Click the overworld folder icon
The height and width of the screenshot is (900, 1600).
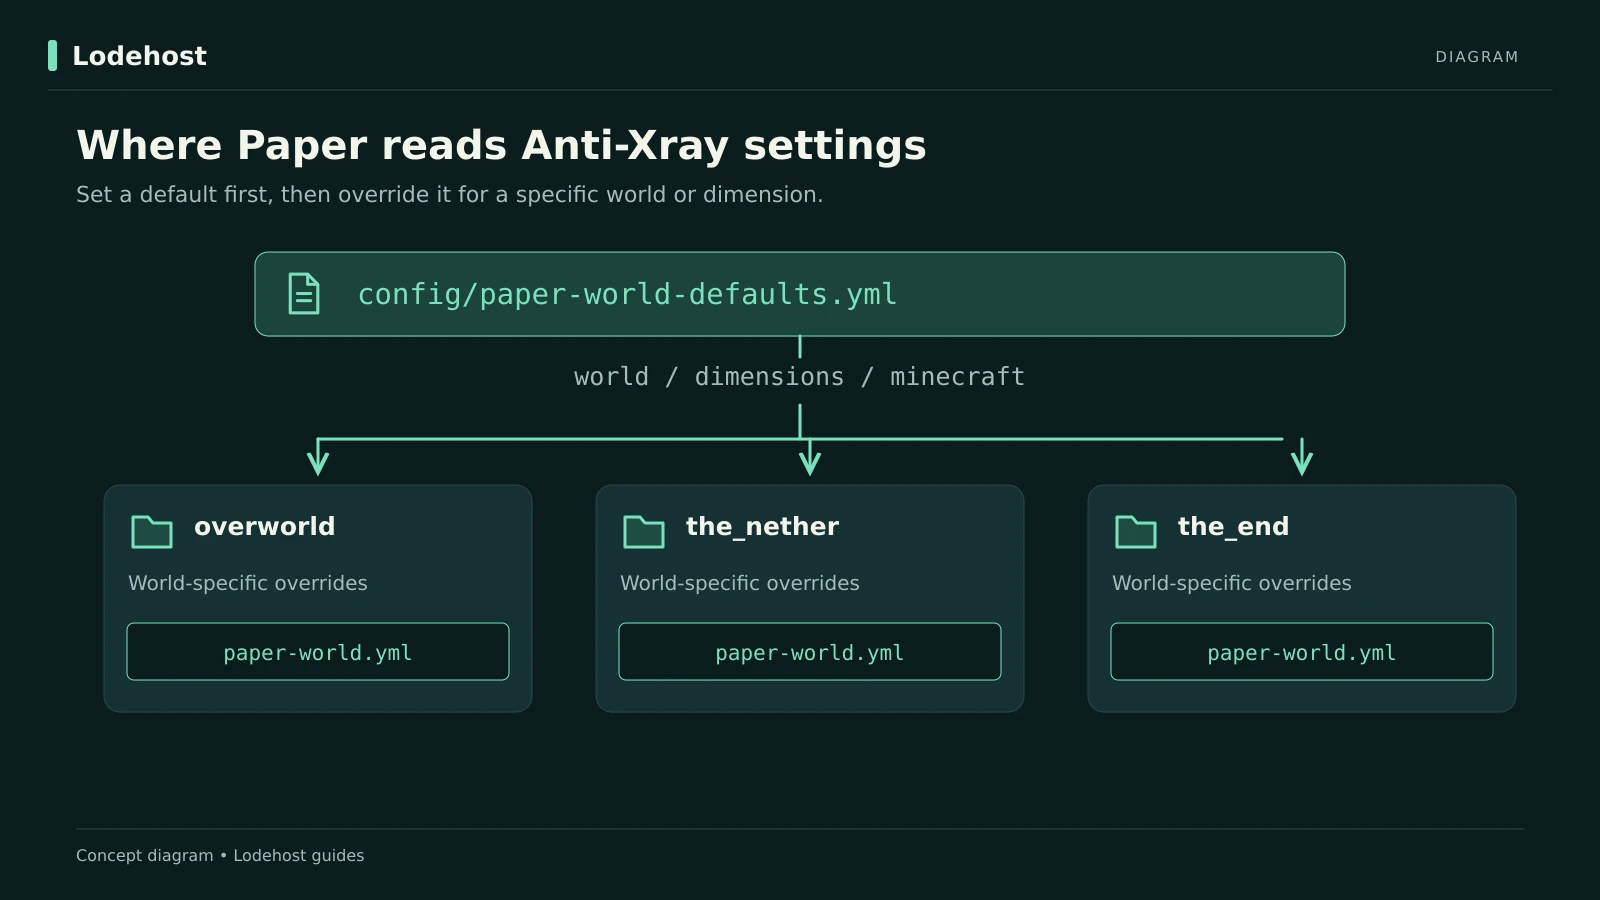coord(152,532)
